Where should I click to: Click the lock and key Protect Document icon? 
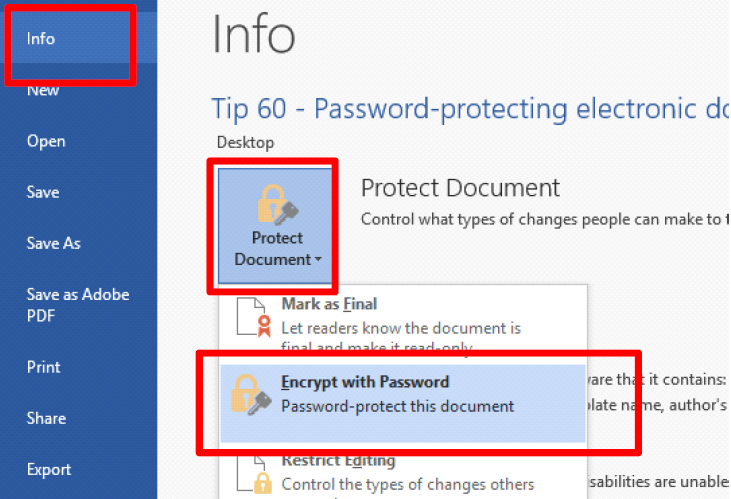pyautogui.click(x=278, y=205)
